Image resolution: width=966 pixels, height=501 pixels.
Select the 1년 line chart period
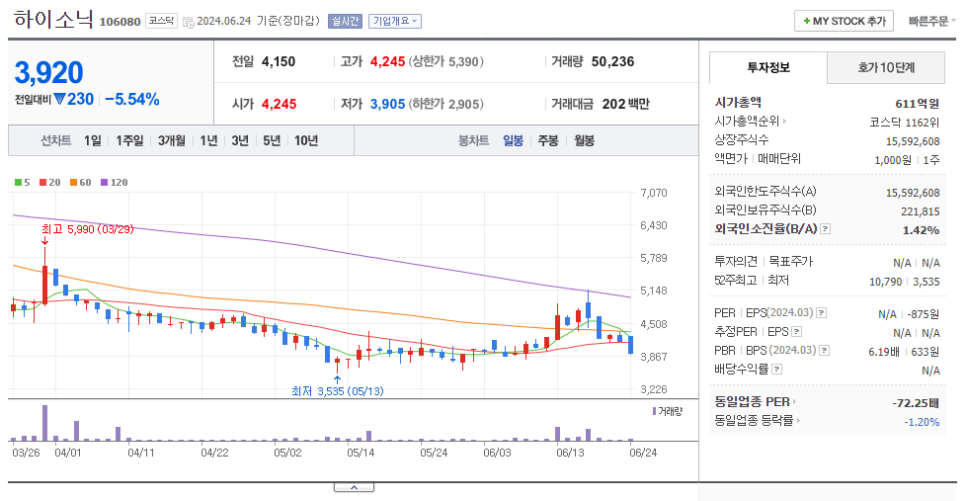(x=209, y=141)
